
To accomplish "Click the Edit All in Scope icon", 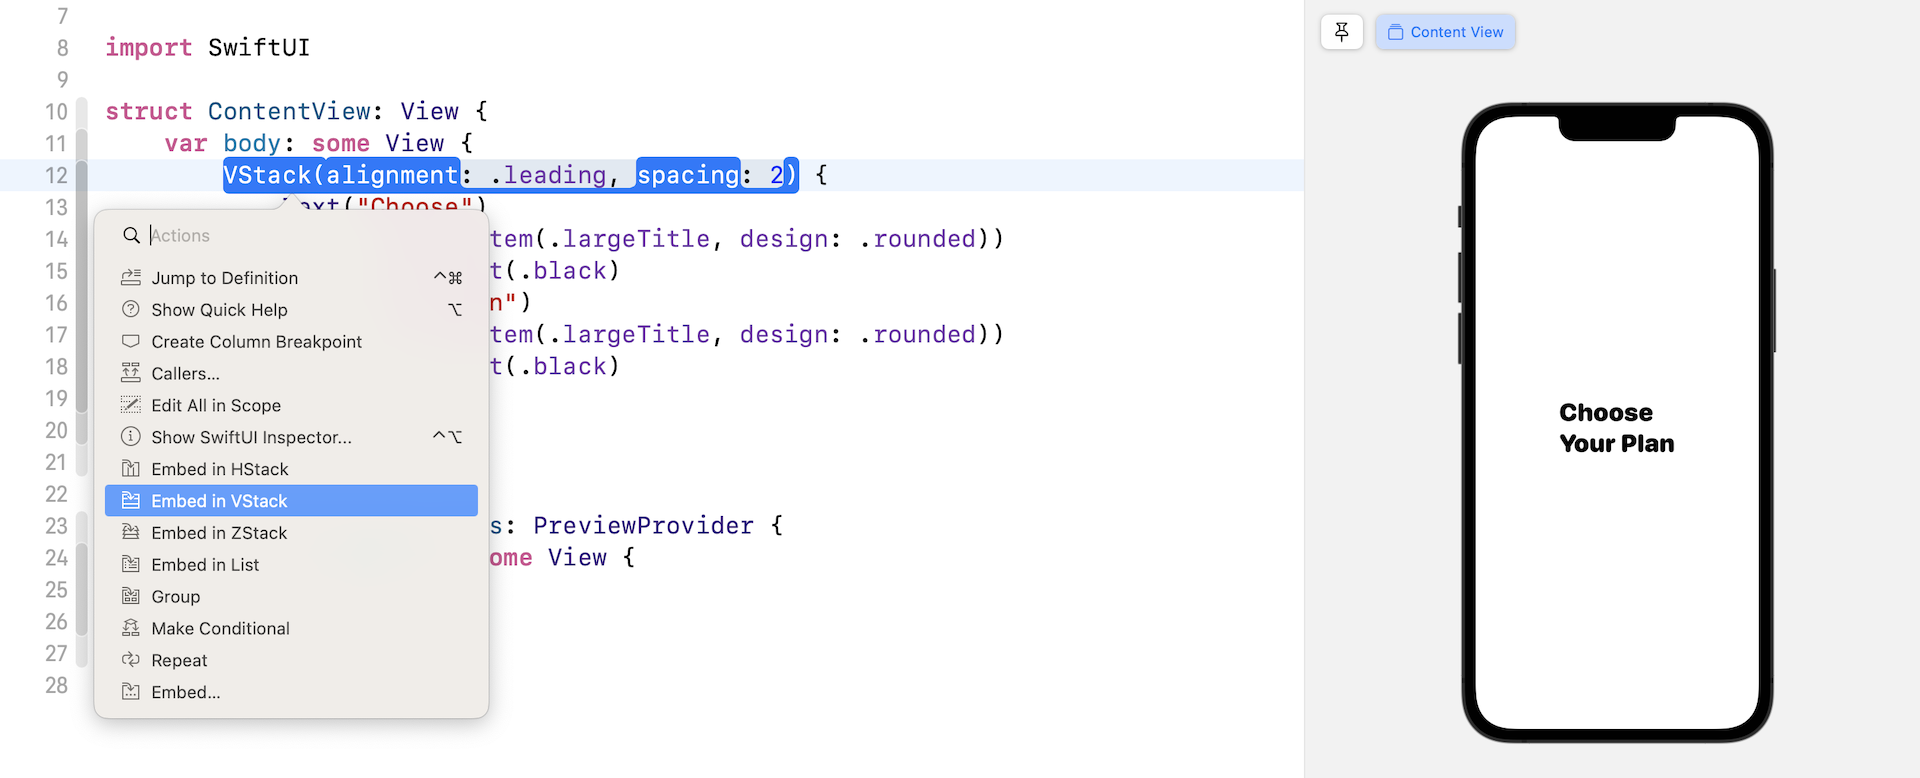I will coord(131,405).
